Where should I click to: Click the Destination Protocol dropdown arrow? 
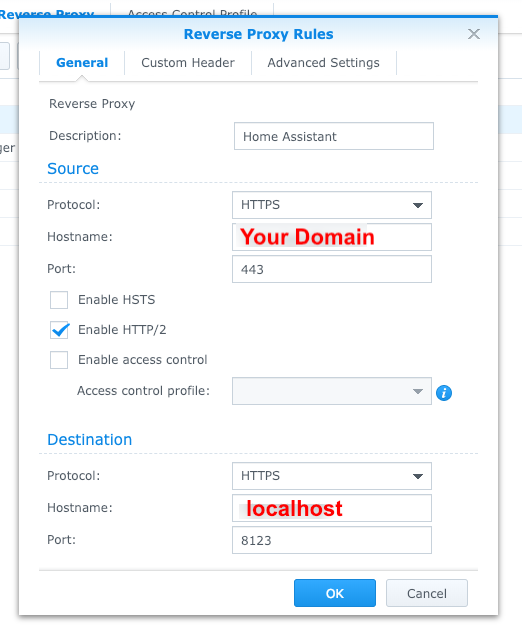[x=418, y=476]
